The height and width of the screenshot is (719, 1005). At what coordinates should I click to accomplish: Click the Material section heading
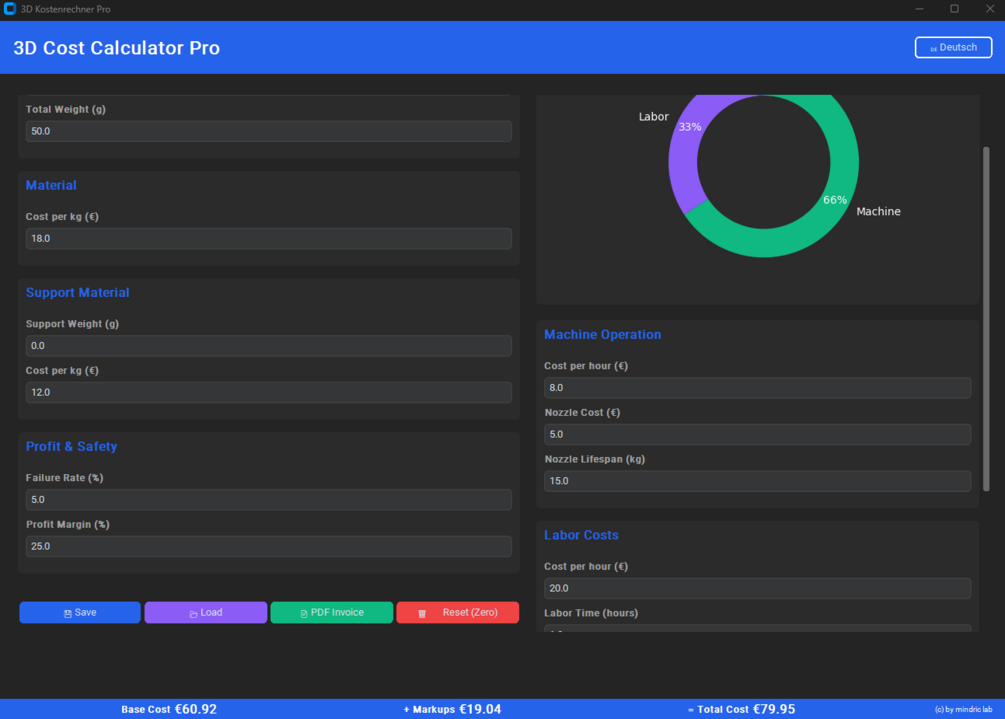coord(51,185)
